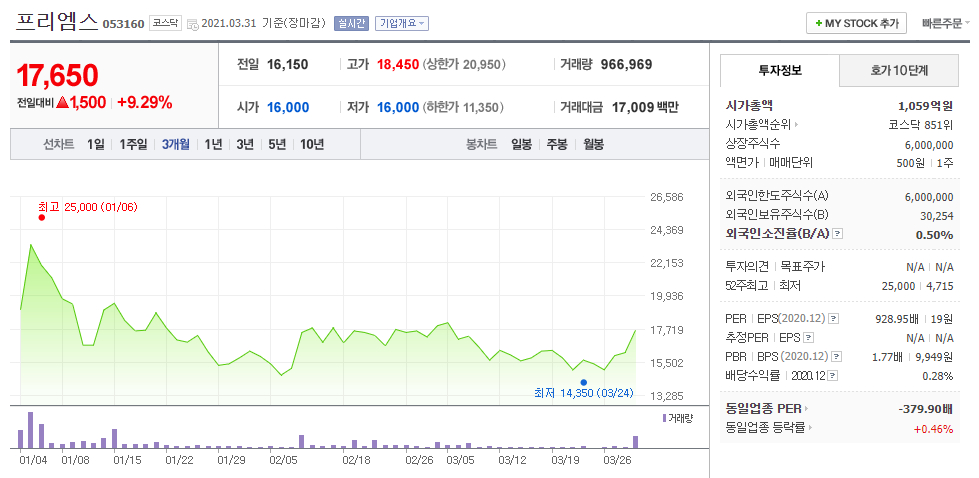Image resolution: width=979 pixels, height=478 pixels.
Task: Click the +9.29% change value
Action: 144,103
